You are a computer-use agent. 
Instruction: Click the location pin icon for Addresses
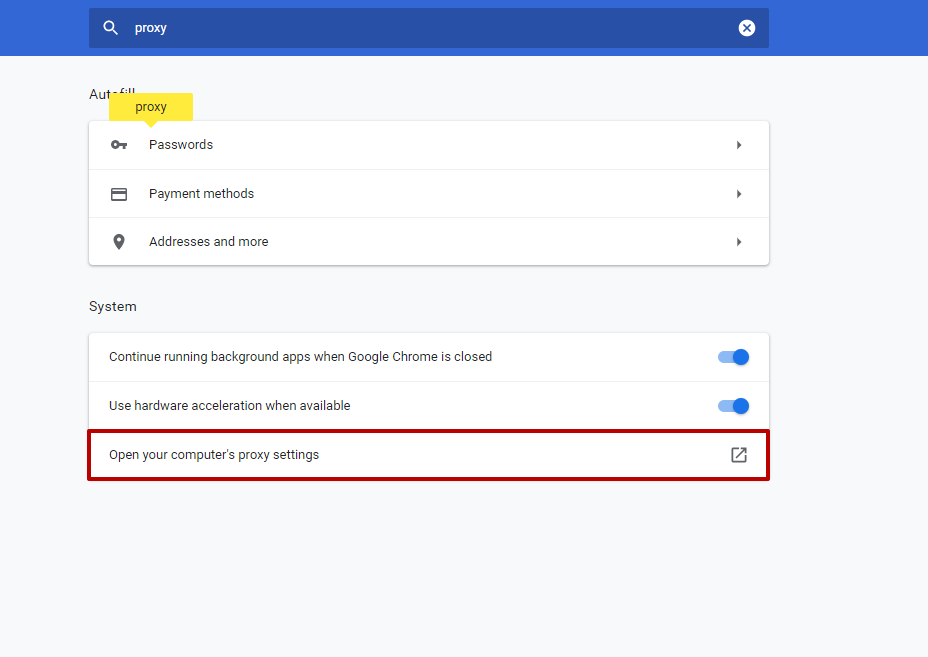pos(119,242)
